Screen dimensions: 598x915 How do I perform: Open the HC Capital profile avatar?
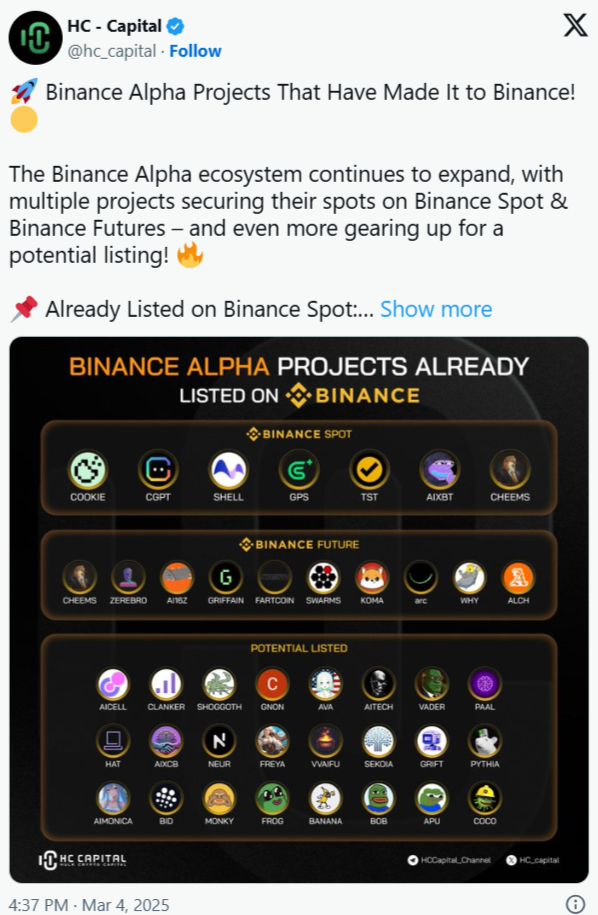pyautogui.click(x=36, y=38)
